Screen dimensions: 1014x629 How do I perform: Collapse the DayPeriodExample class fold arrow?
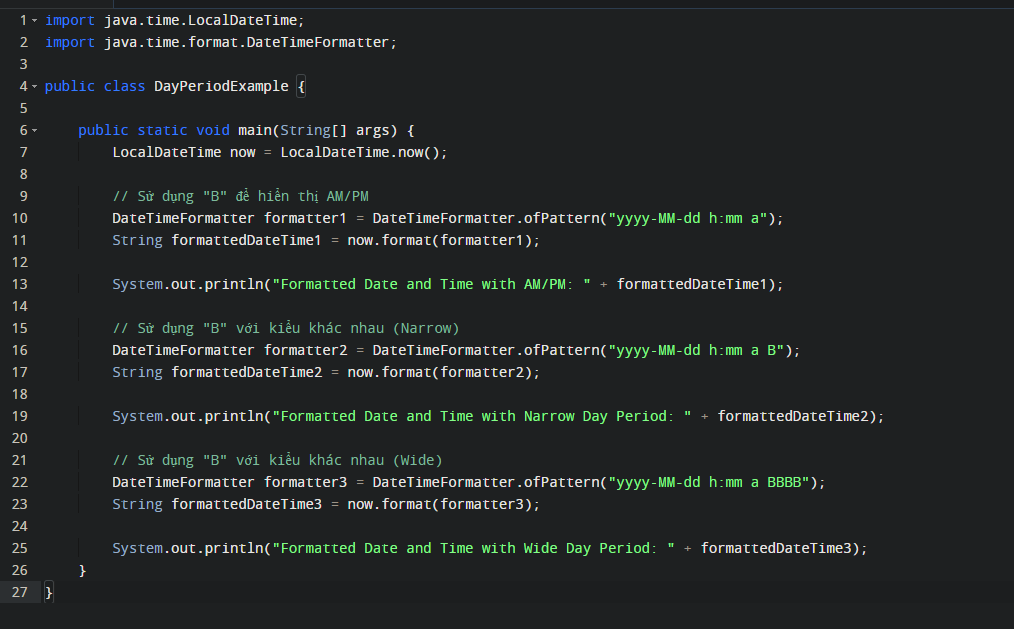click(x=35, y=87)
